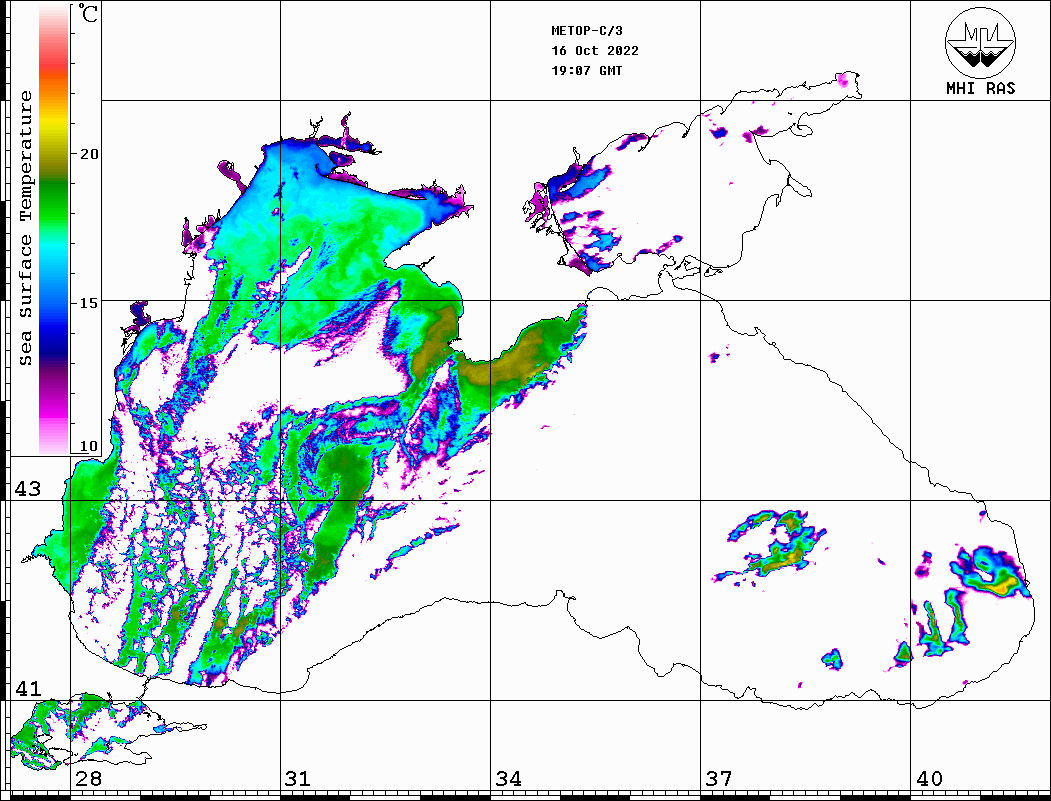
Task: Click the MHI RAS circular logo
Action: coord(980,42)
